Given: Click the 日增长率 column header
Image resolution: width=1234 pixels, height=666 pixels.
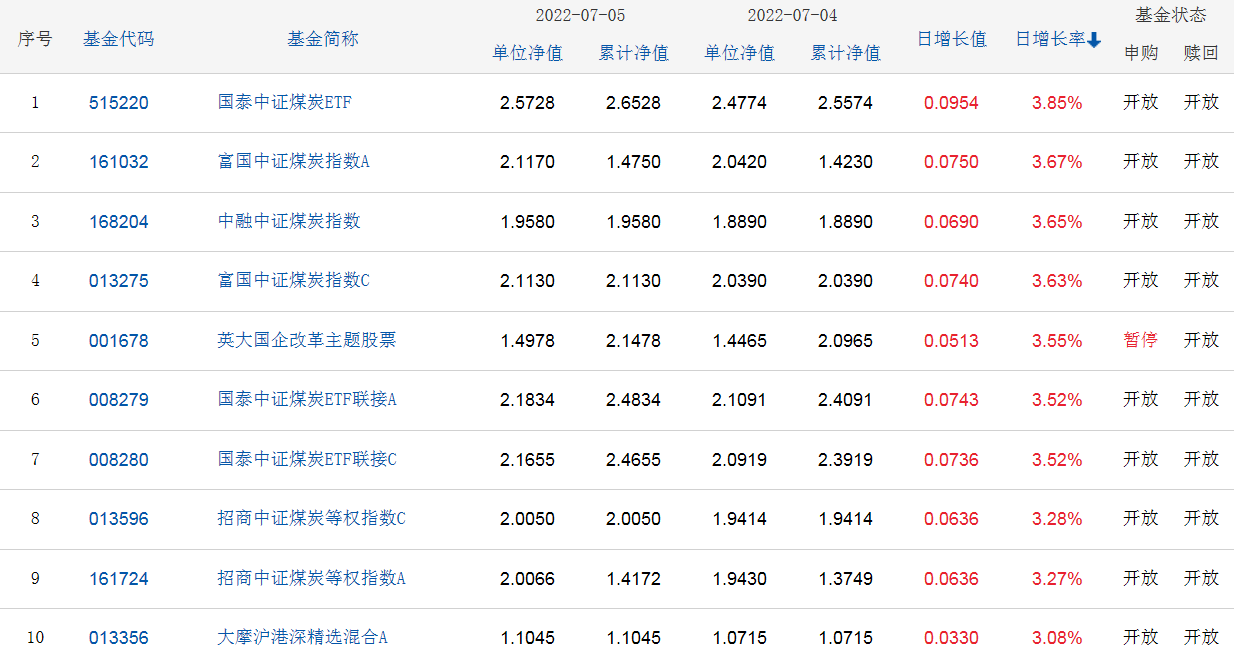Looking at the screenshot, I should tap(1050, 39).
